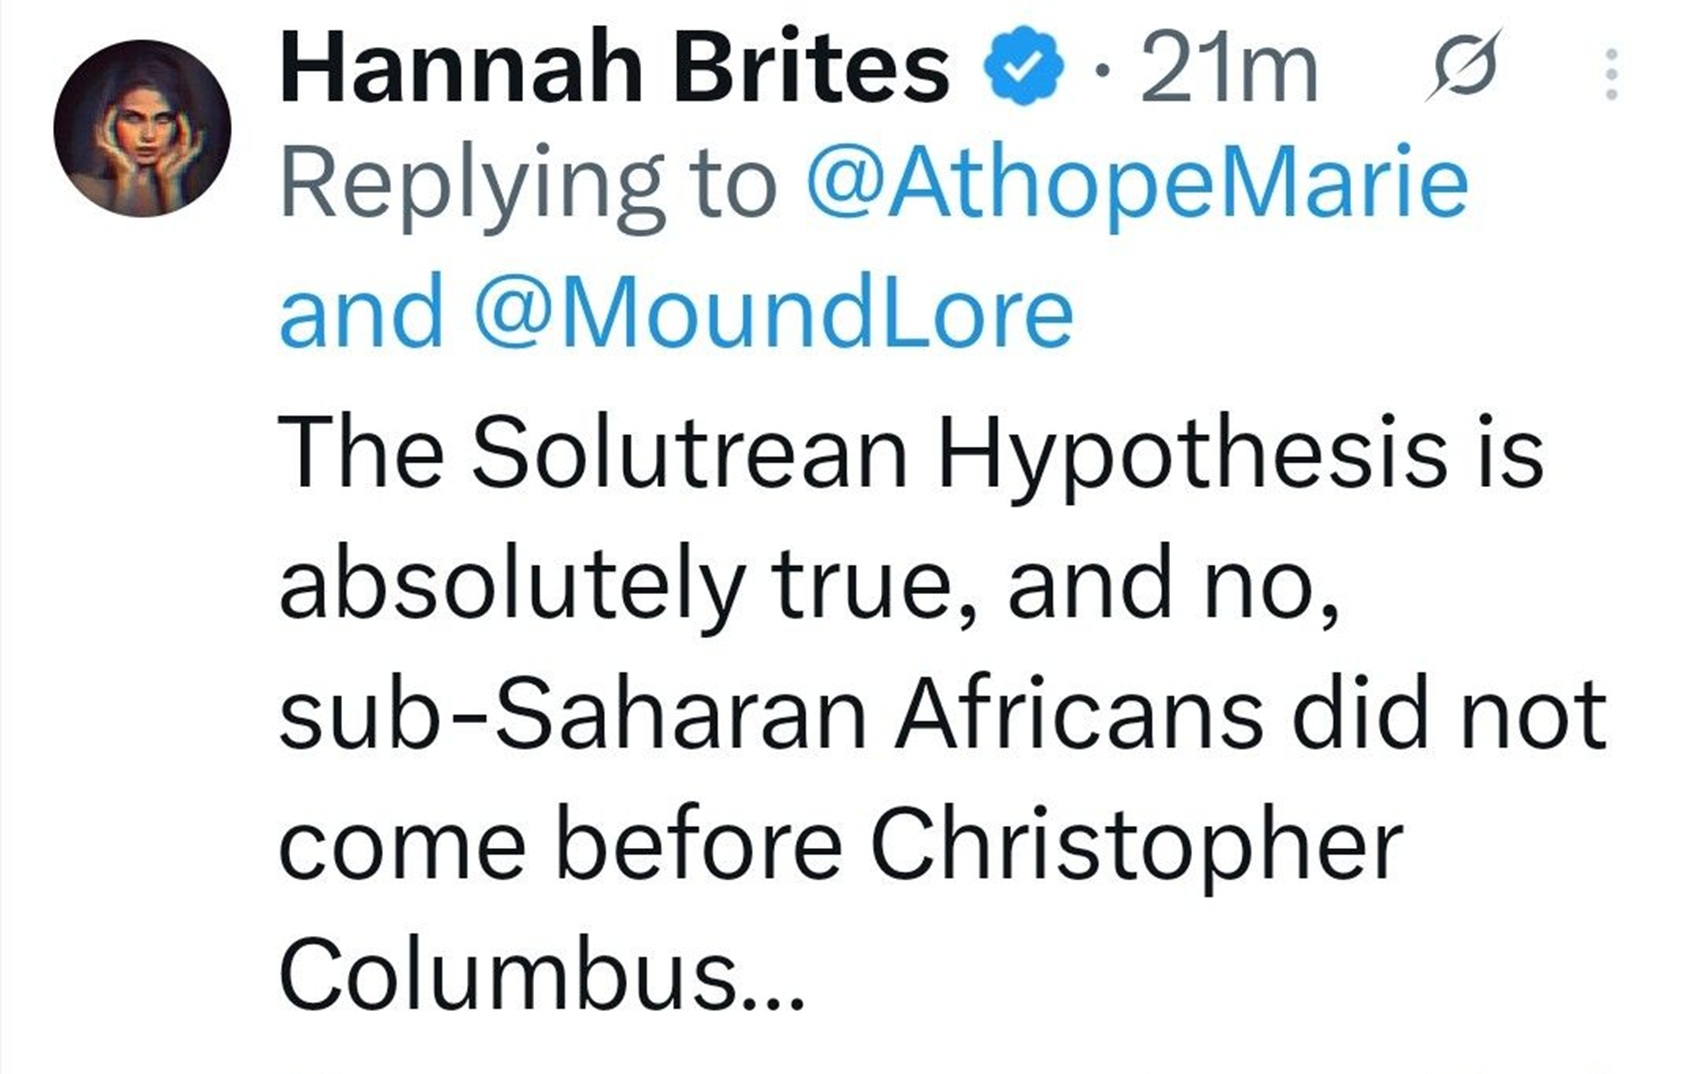Click the dot separator before the timestamp

(x=1101, y=70)
